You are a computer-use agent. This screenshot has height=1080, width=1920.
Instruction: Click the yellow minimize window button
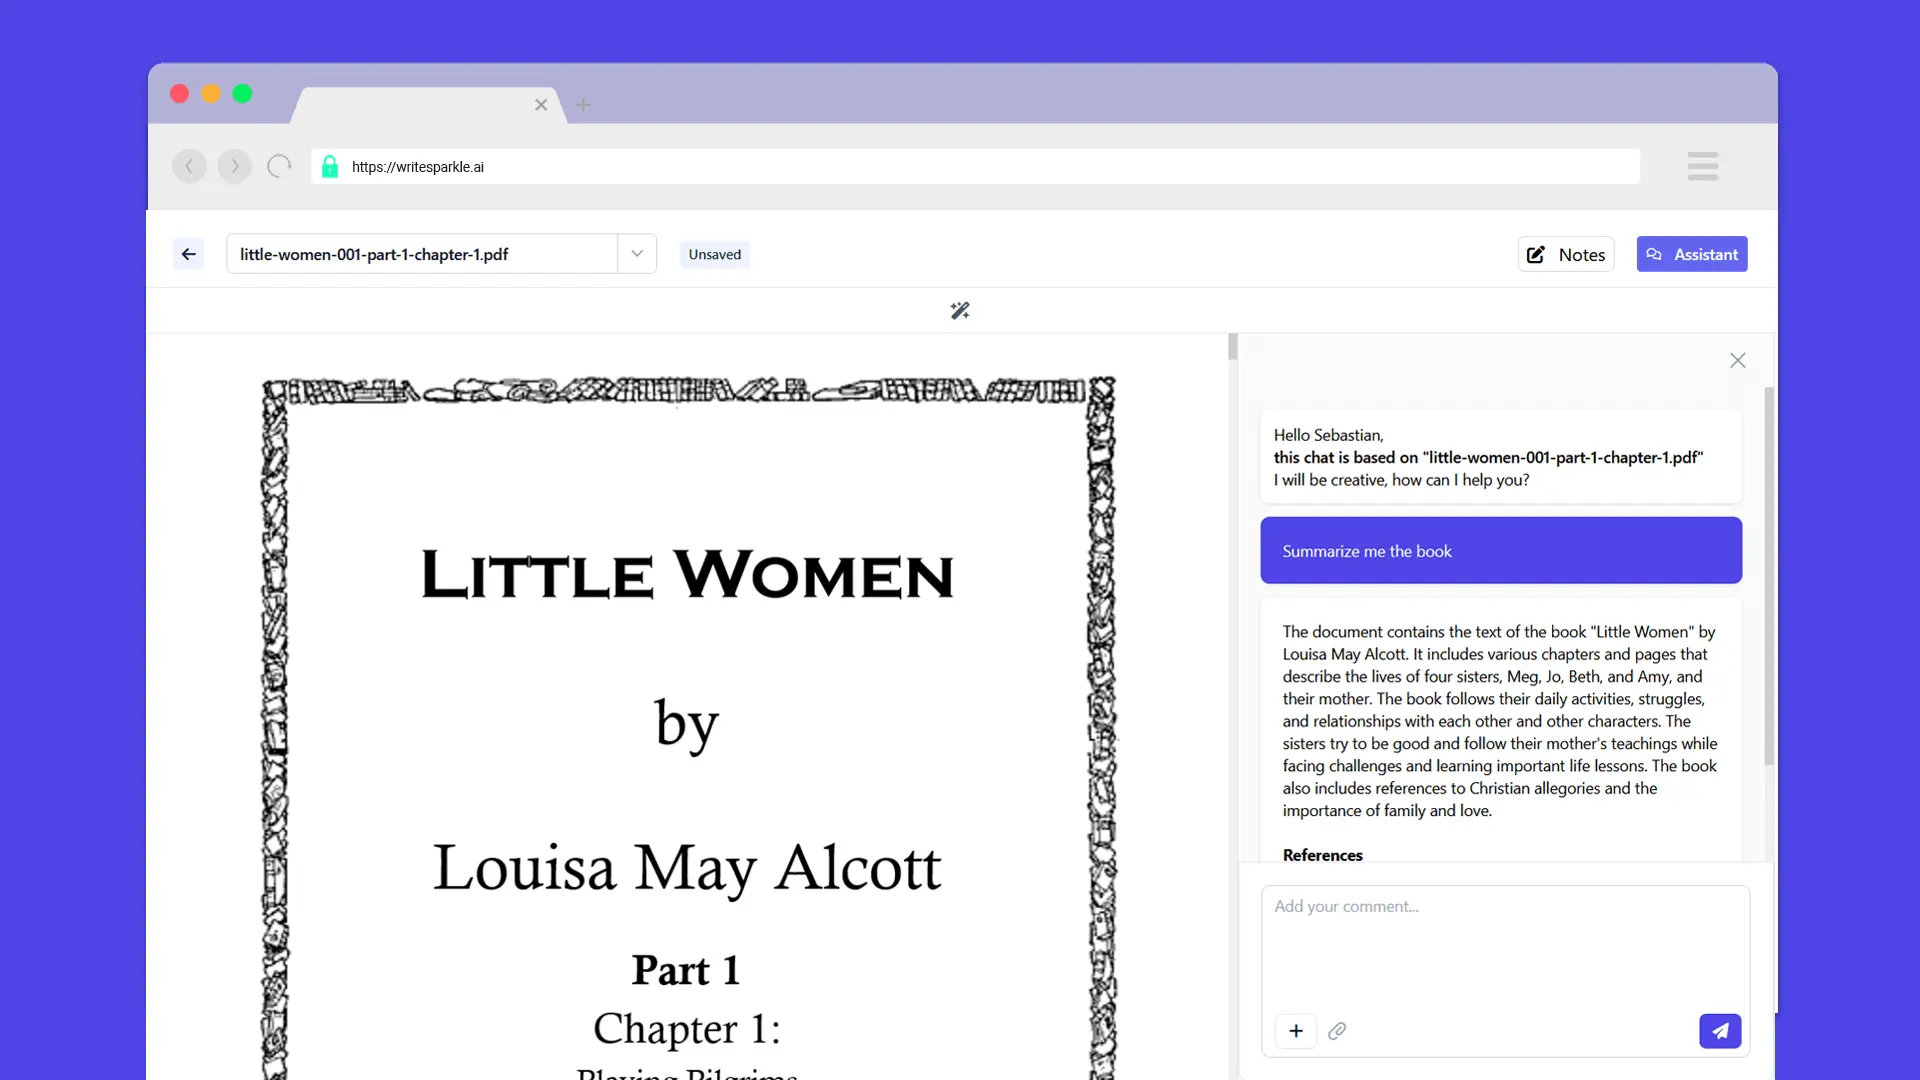tap(211, 94)
